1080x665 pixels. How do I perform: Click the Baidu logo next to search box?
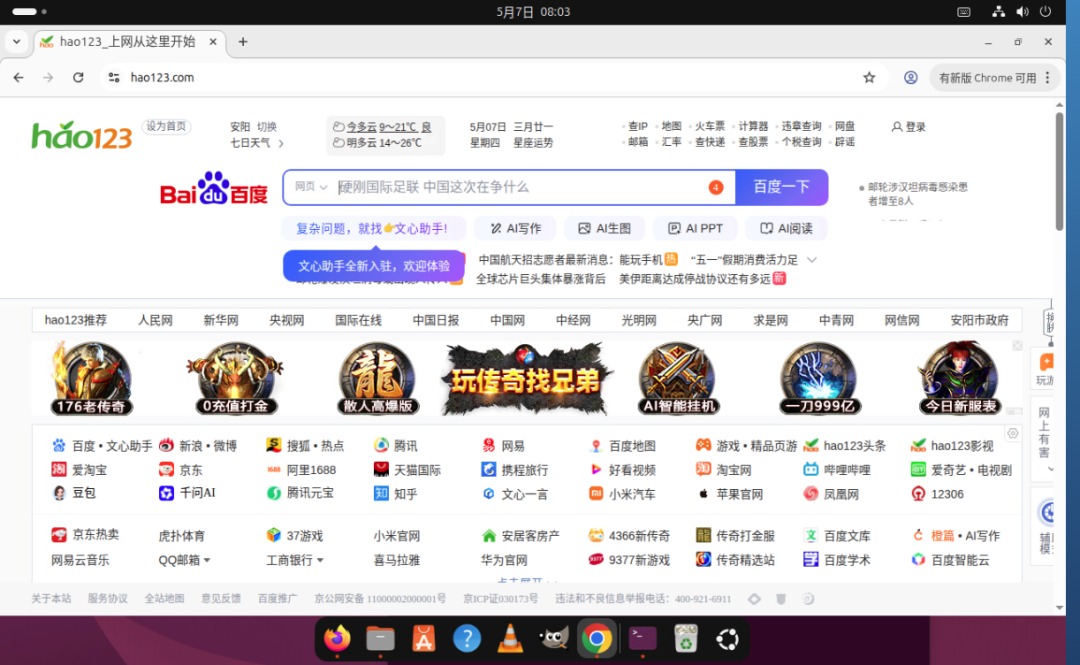coord(214,187)
